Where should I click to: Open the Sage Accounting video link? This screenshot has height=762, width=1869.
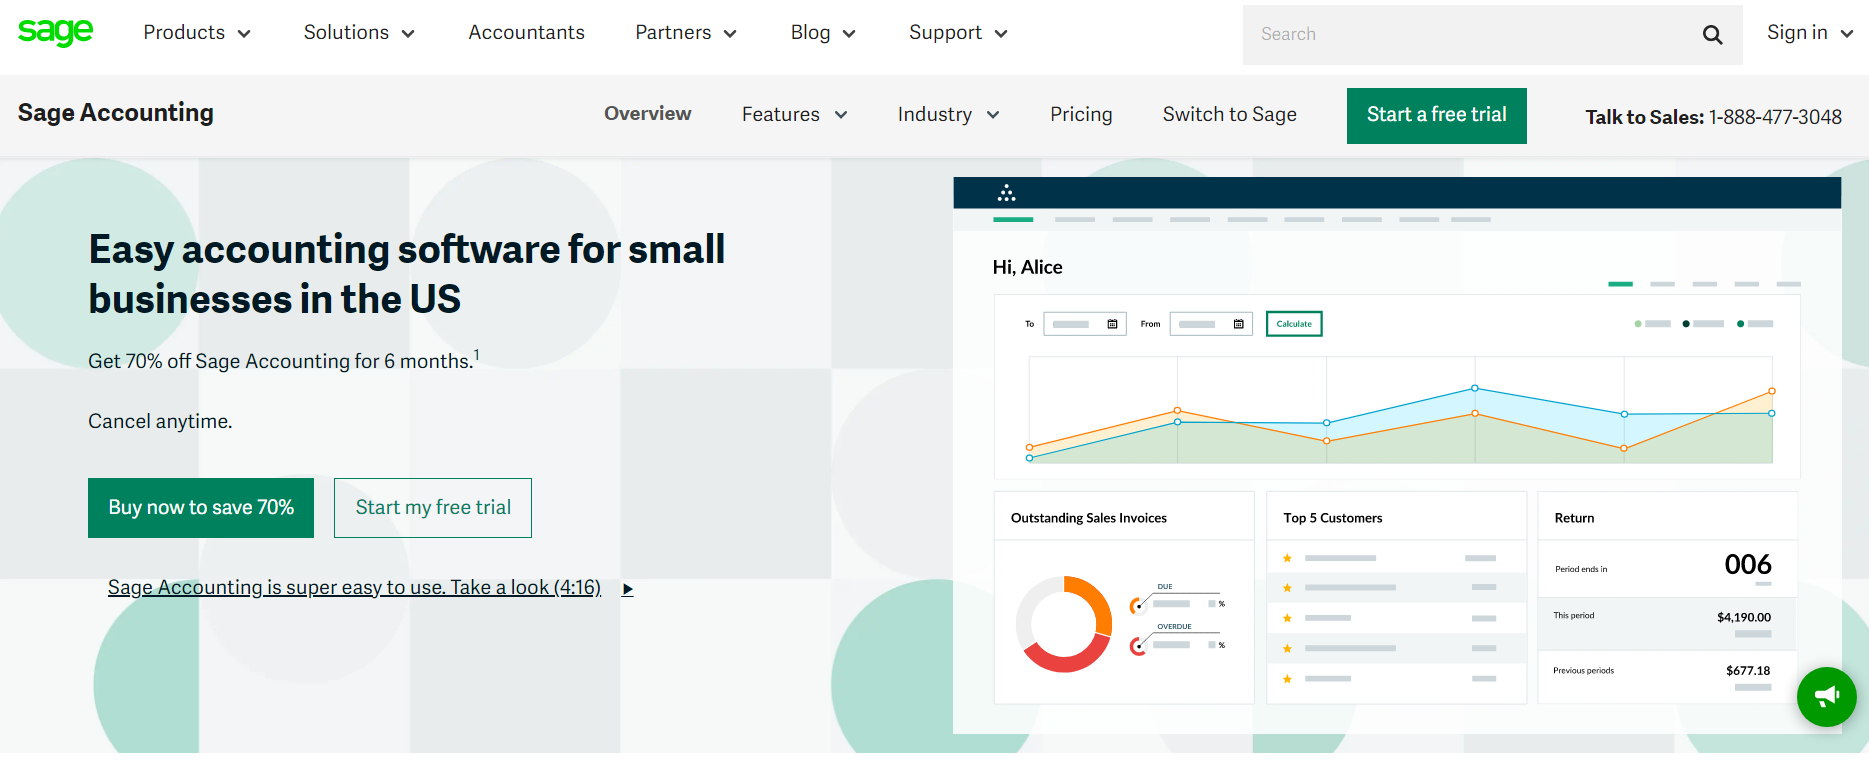coord(354,588)
